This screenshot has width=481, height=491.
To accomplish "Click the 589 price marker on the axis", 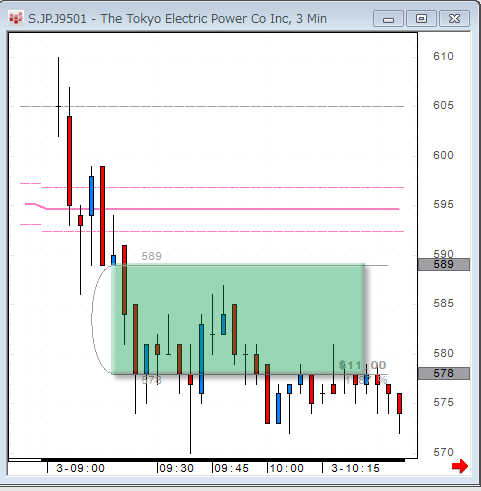I will click(x=444, y=264).
